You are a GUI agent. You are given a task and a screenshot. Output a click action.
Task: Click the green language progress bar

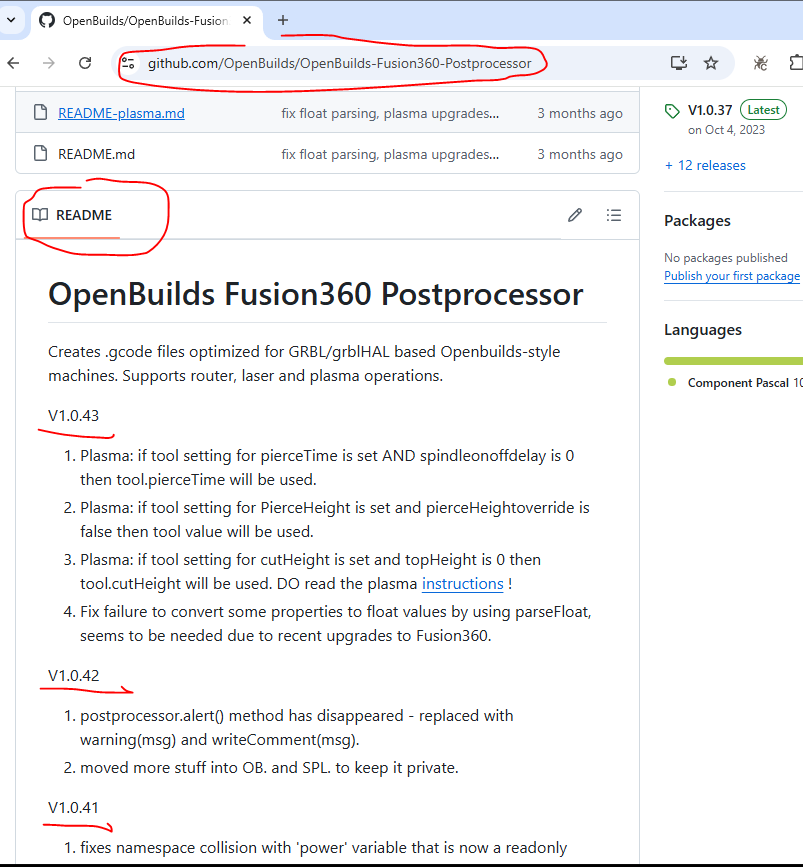(733, 361)
